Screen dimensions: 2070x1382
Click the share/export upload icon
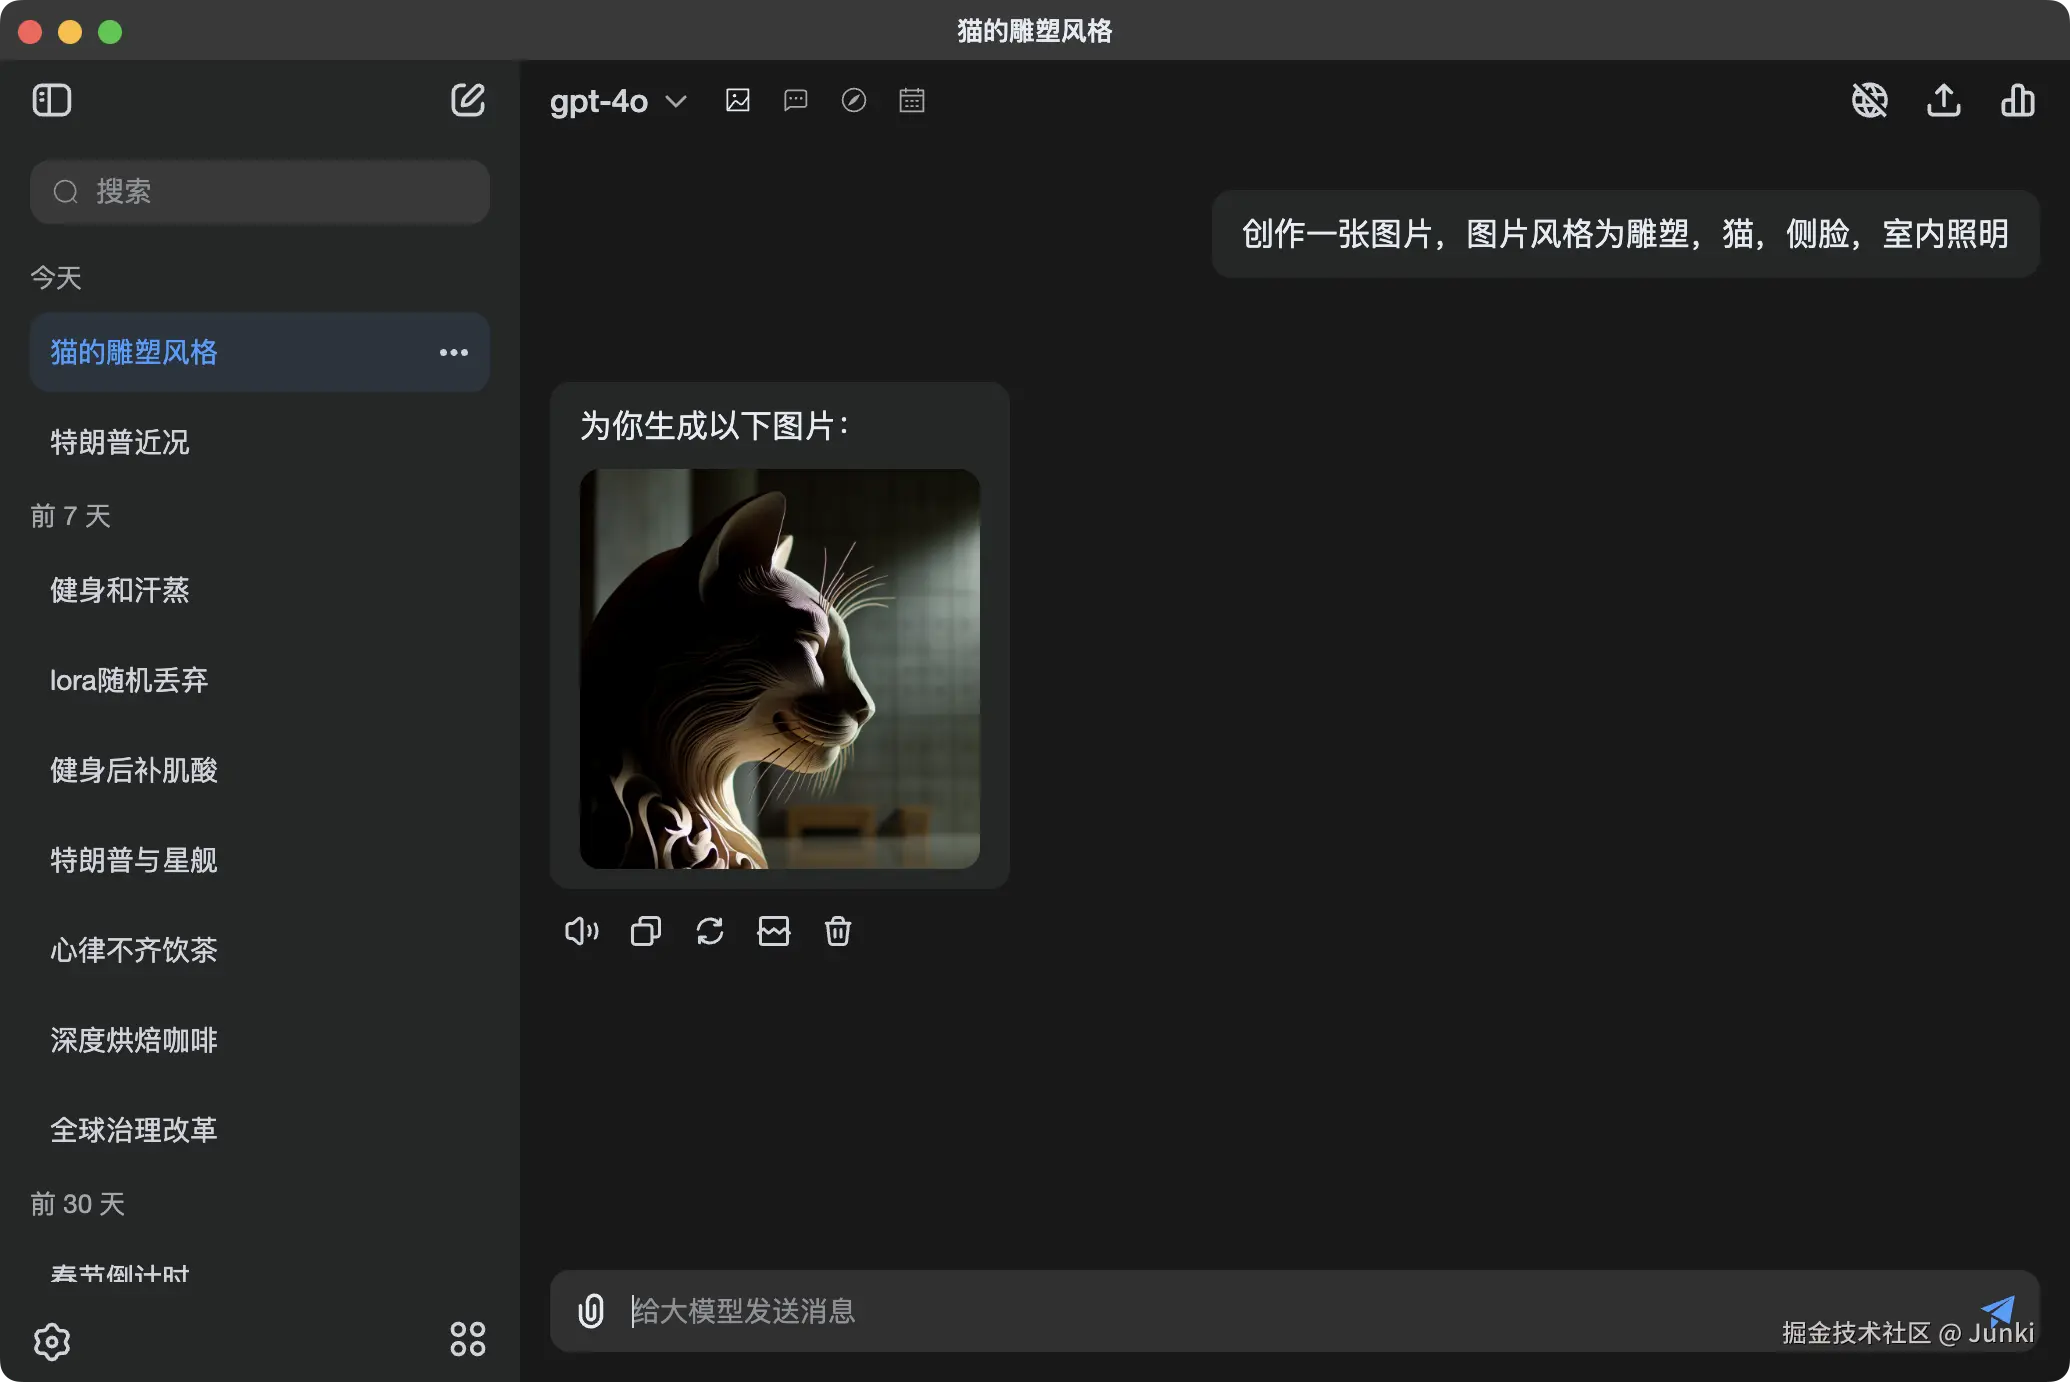(1943, 100)
